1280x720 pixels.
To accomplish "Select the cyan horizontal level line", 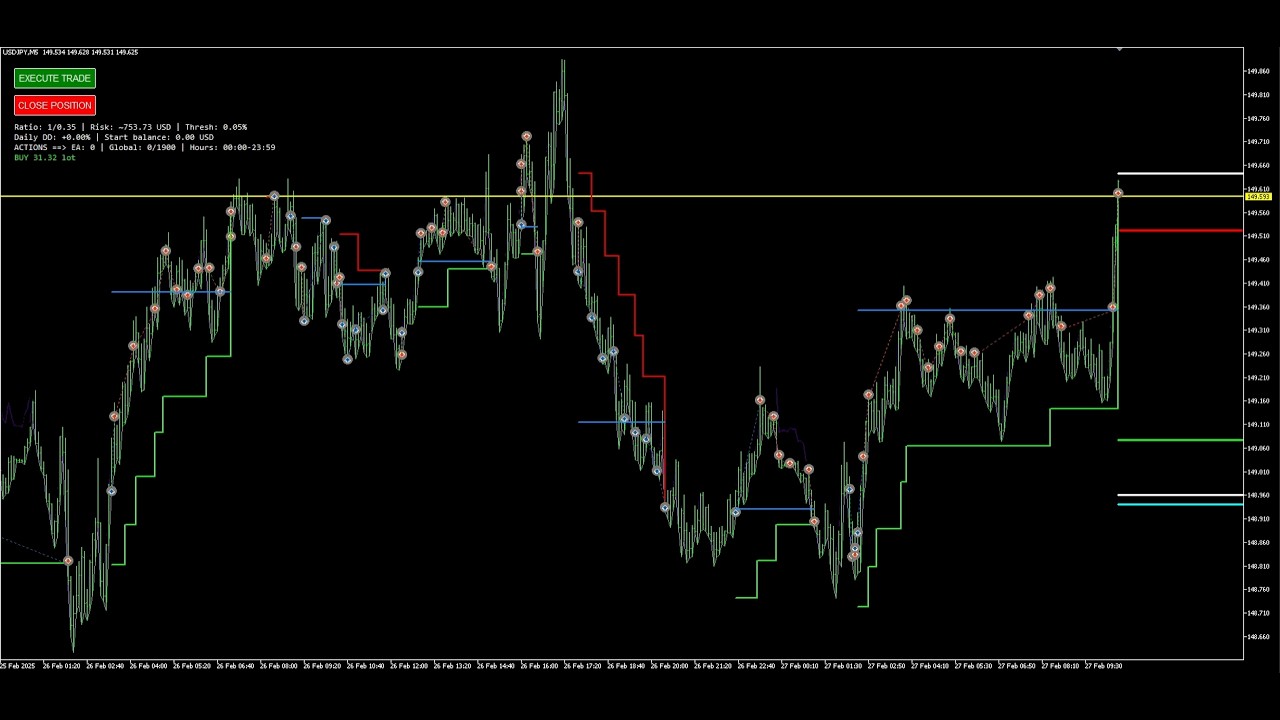I will coord(1180,504).
